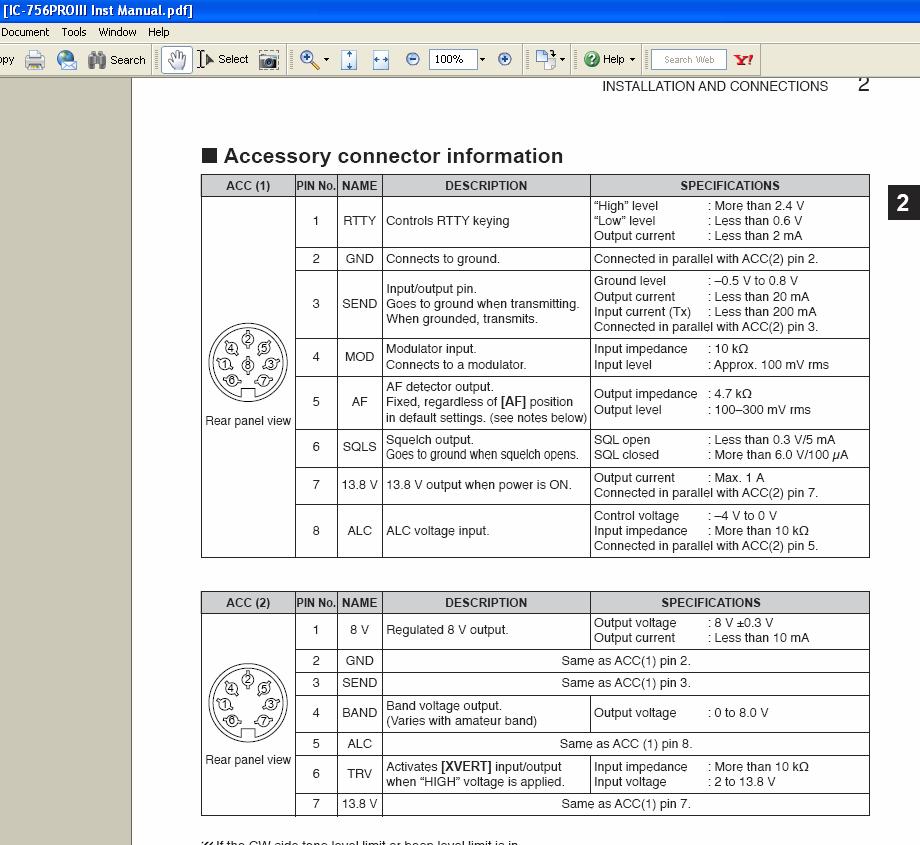Expand the rotate pages dropdown arrow
The height and width of the screenshot is (845, 920).
[563, 60]
